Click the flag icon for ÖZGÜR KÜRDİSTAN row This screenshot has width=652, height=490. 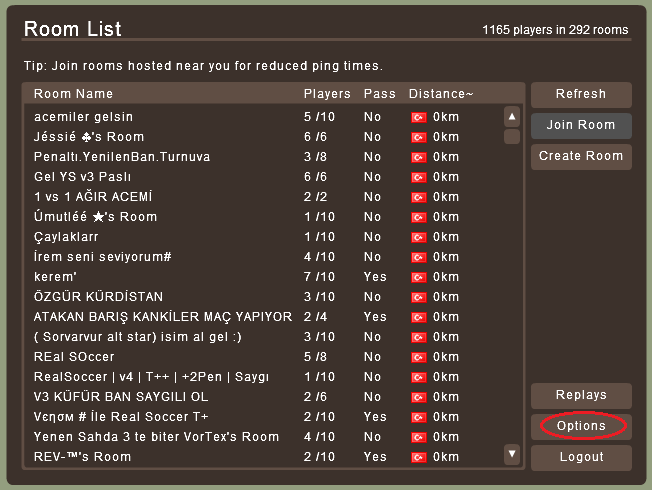[419, 297]
